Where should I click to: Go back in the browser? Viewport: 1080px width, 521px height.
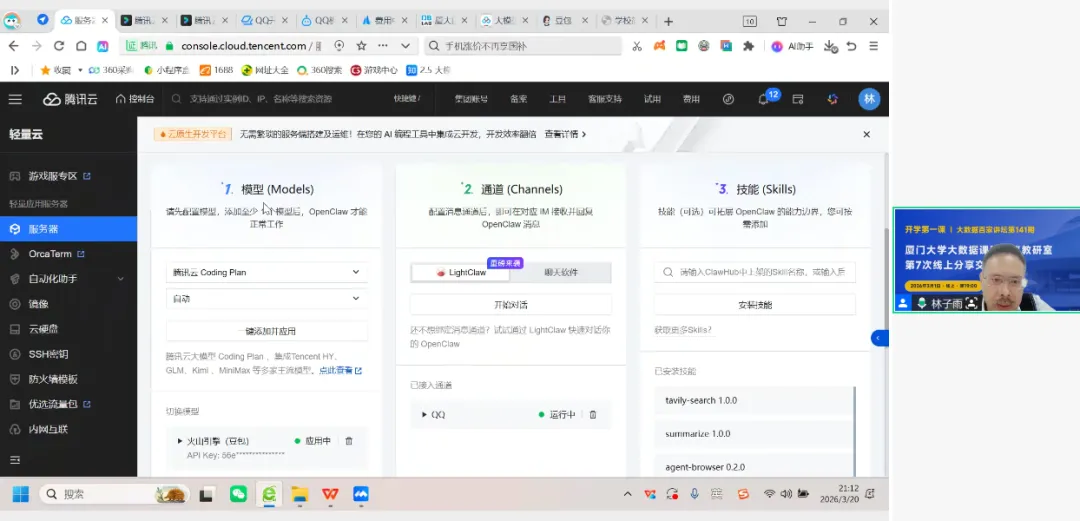(x=13, y=46)
